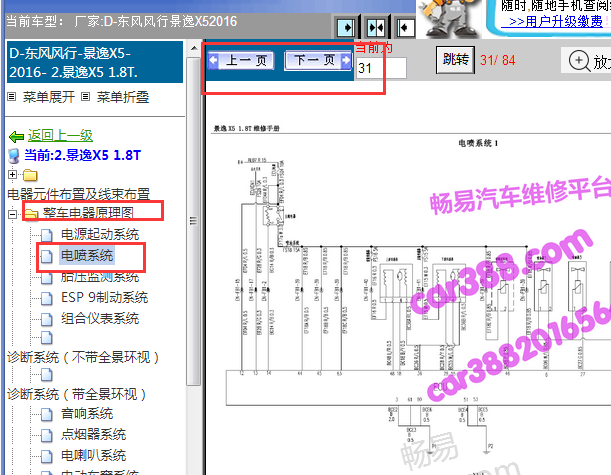This screenshot has height=475, width=611.
Task: Click the 电喷系统 1 diagram title
Action: pos(478,143)
